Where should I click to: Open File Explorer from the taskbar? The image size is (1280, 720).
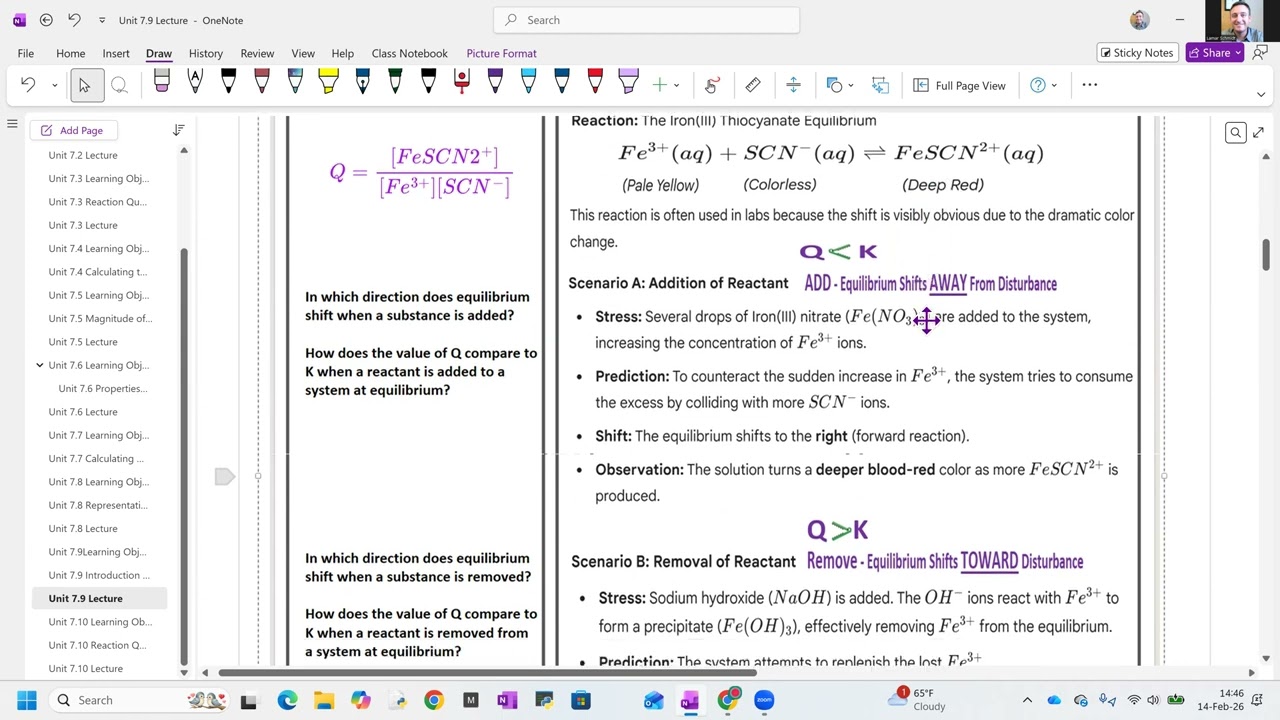[324, 700]
